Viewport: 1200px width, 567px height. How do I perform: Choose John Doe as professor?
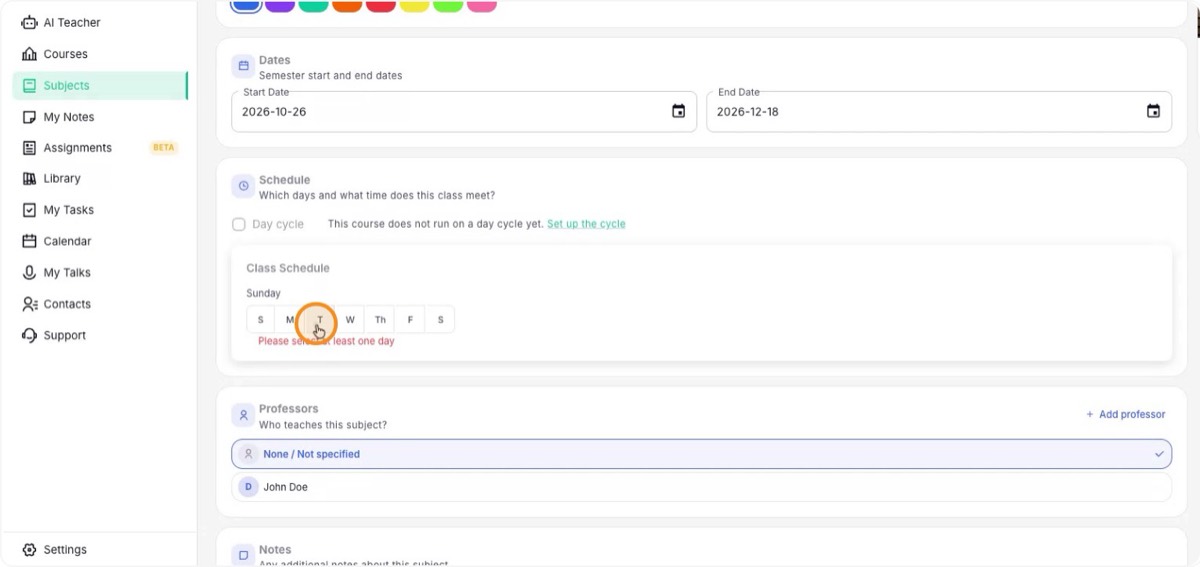tap(701, 487)
